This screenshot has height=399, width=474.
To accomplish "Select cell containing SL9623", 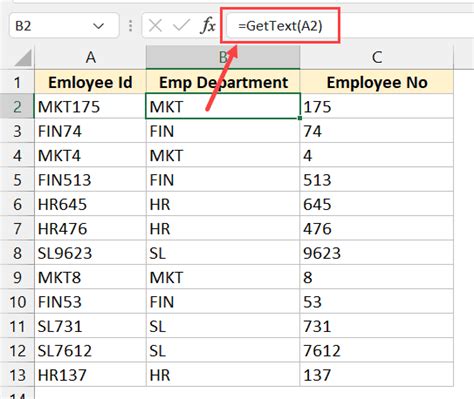I will click(x=90, y=253).
